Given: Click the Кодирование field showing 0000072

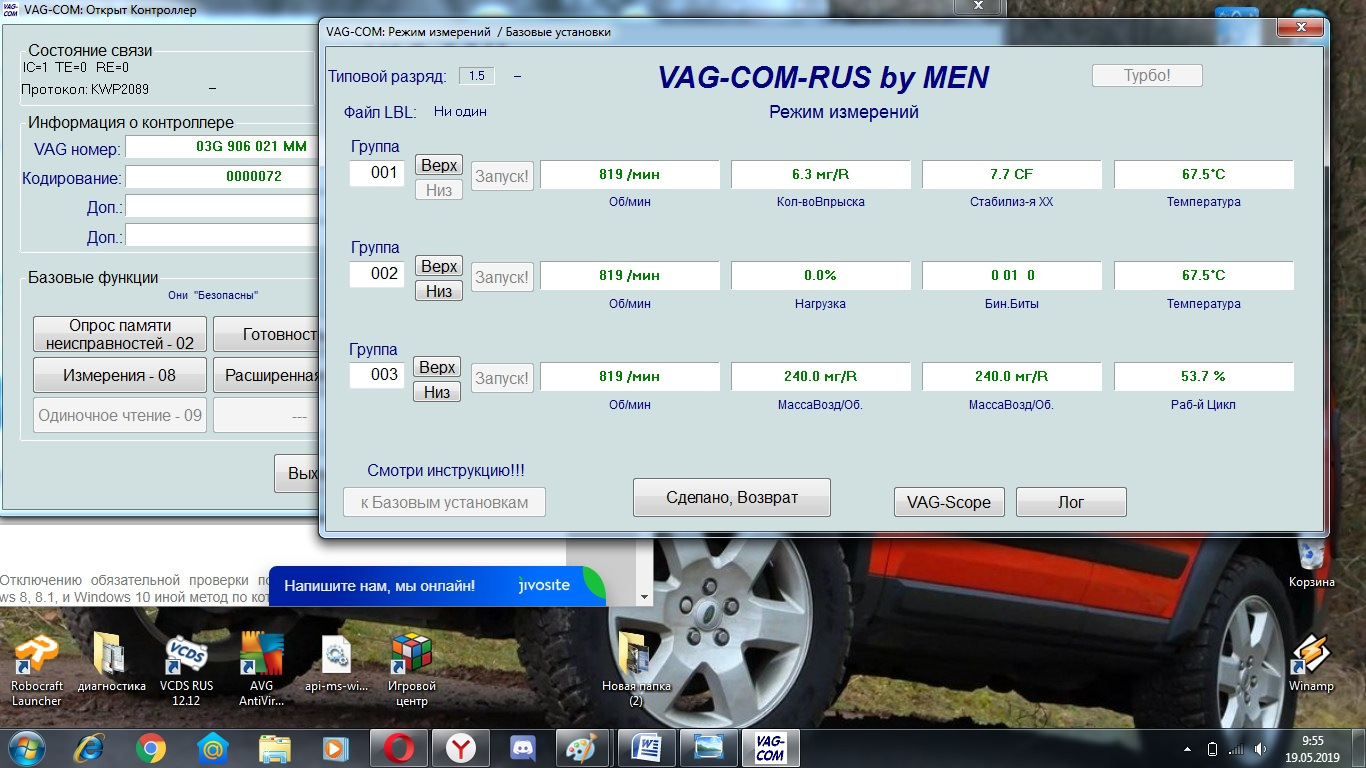Looking at the screenshot, I should tap(221, 176).
